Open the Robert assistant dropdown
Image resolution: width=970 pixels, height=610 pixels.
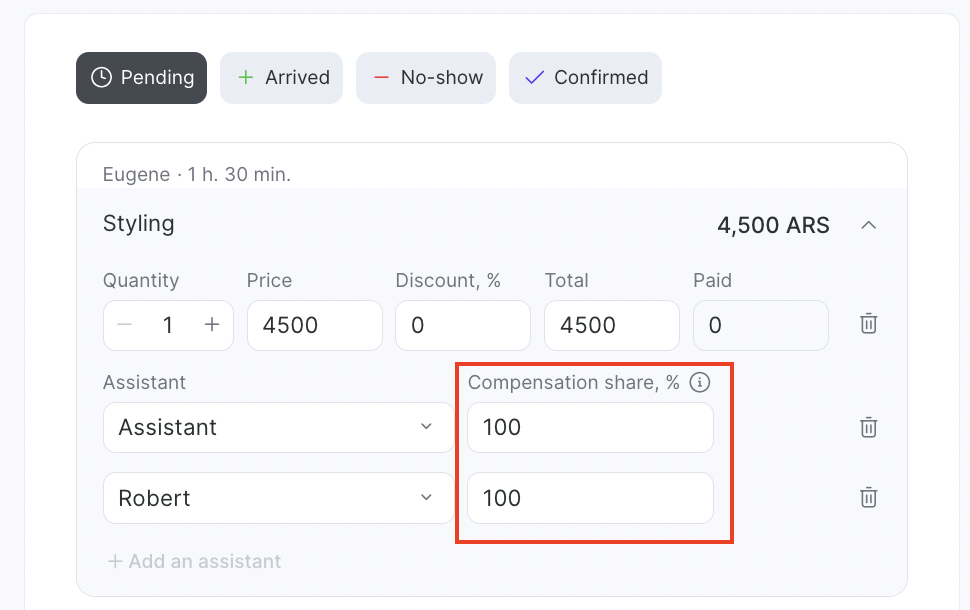278,498
